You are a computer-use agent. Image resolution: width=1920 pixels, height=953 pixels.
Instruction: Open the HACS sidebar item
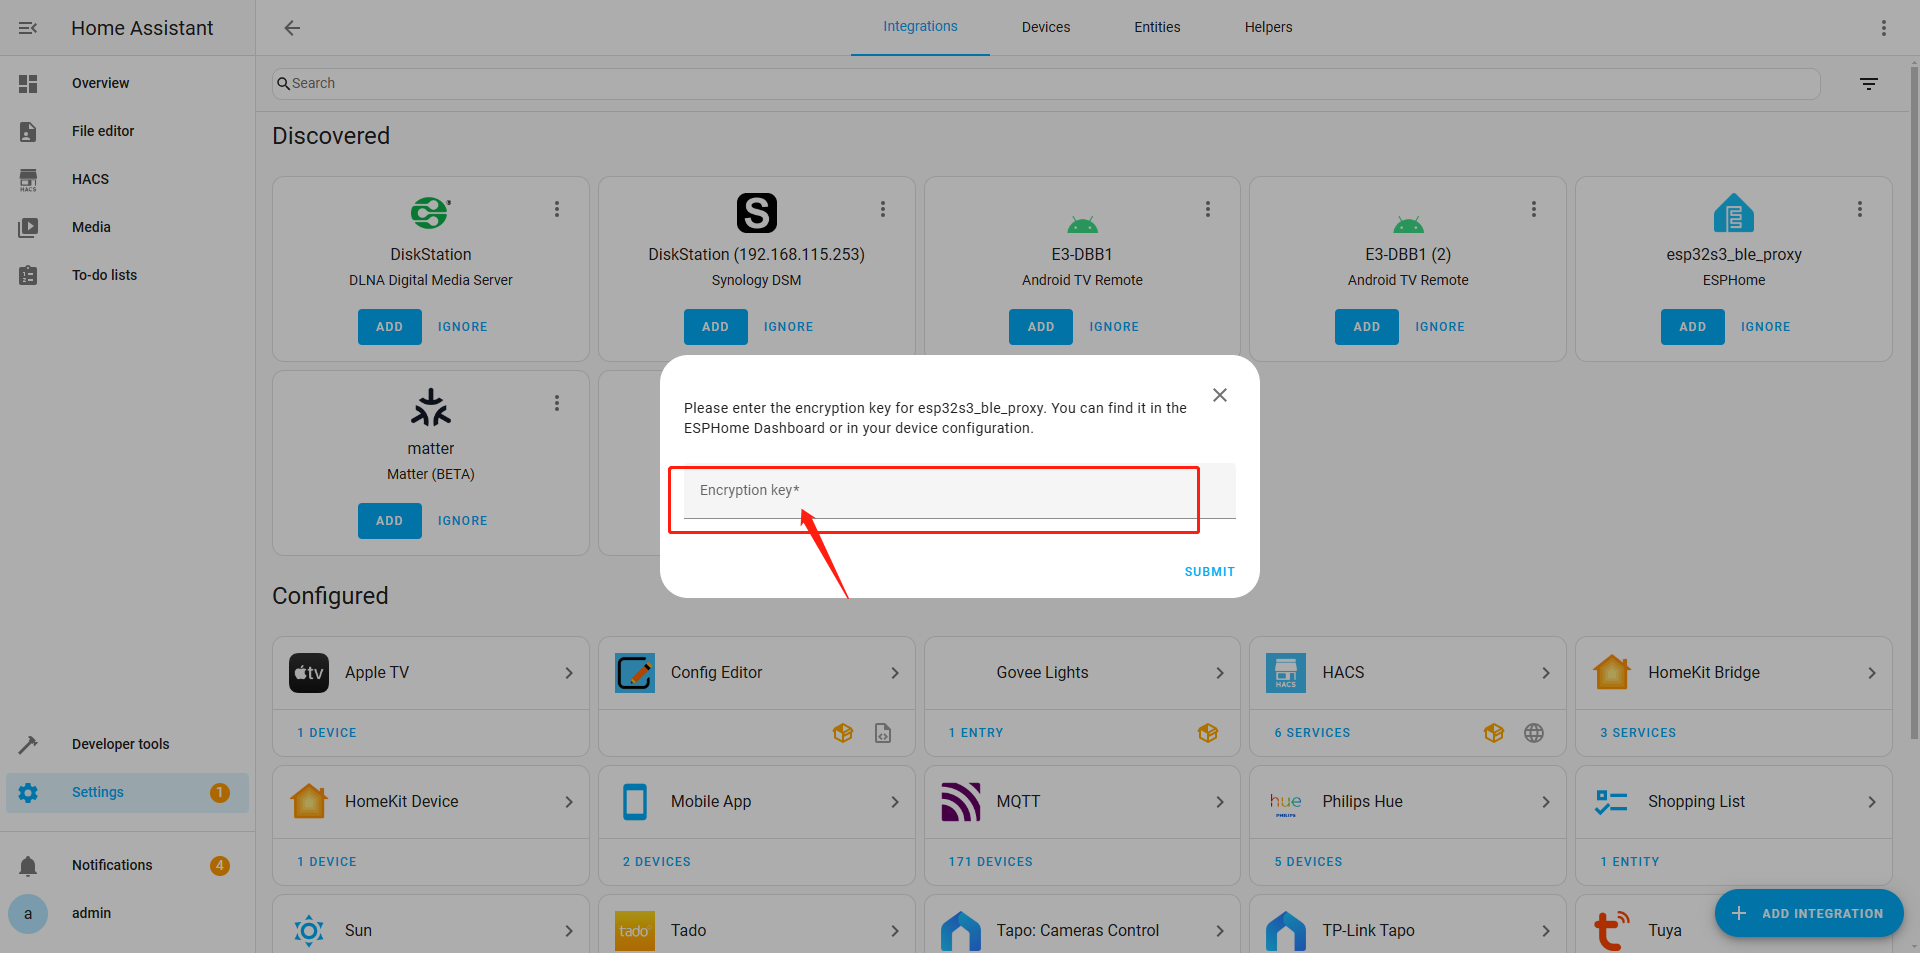90,179
